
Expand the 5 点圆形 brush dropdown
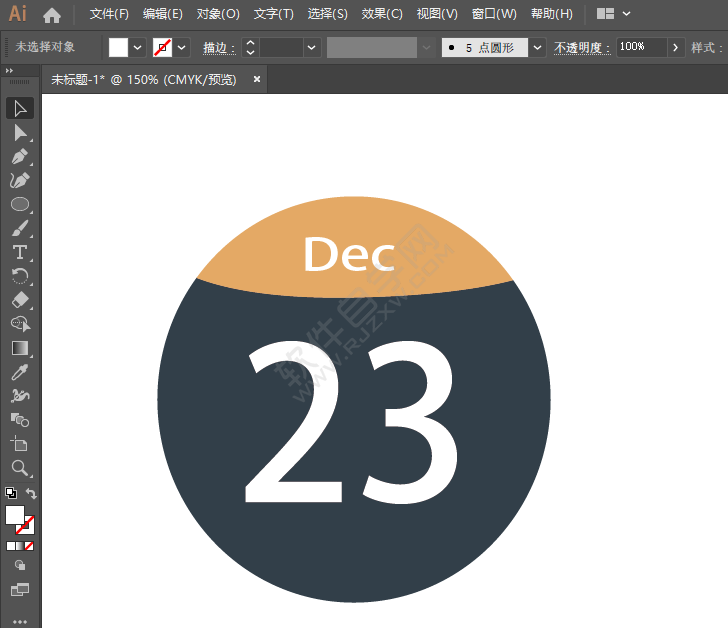537,47
